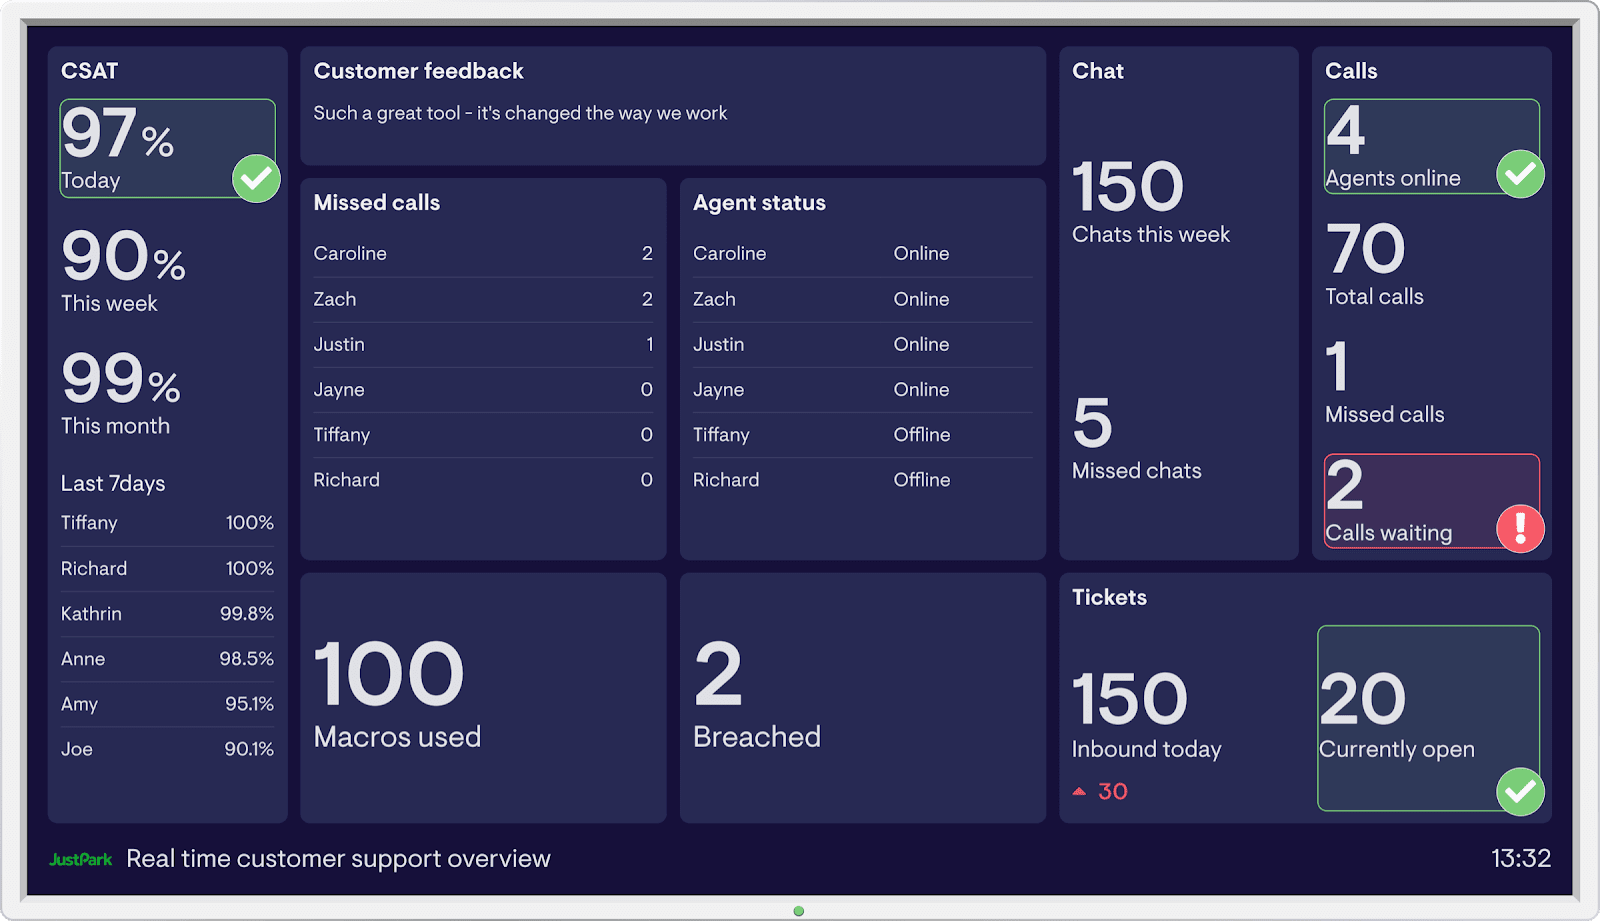The height and width of the screenshot is (921, 1600).
Task: Click Joe's 90.1% score
Action: point(249,749)
